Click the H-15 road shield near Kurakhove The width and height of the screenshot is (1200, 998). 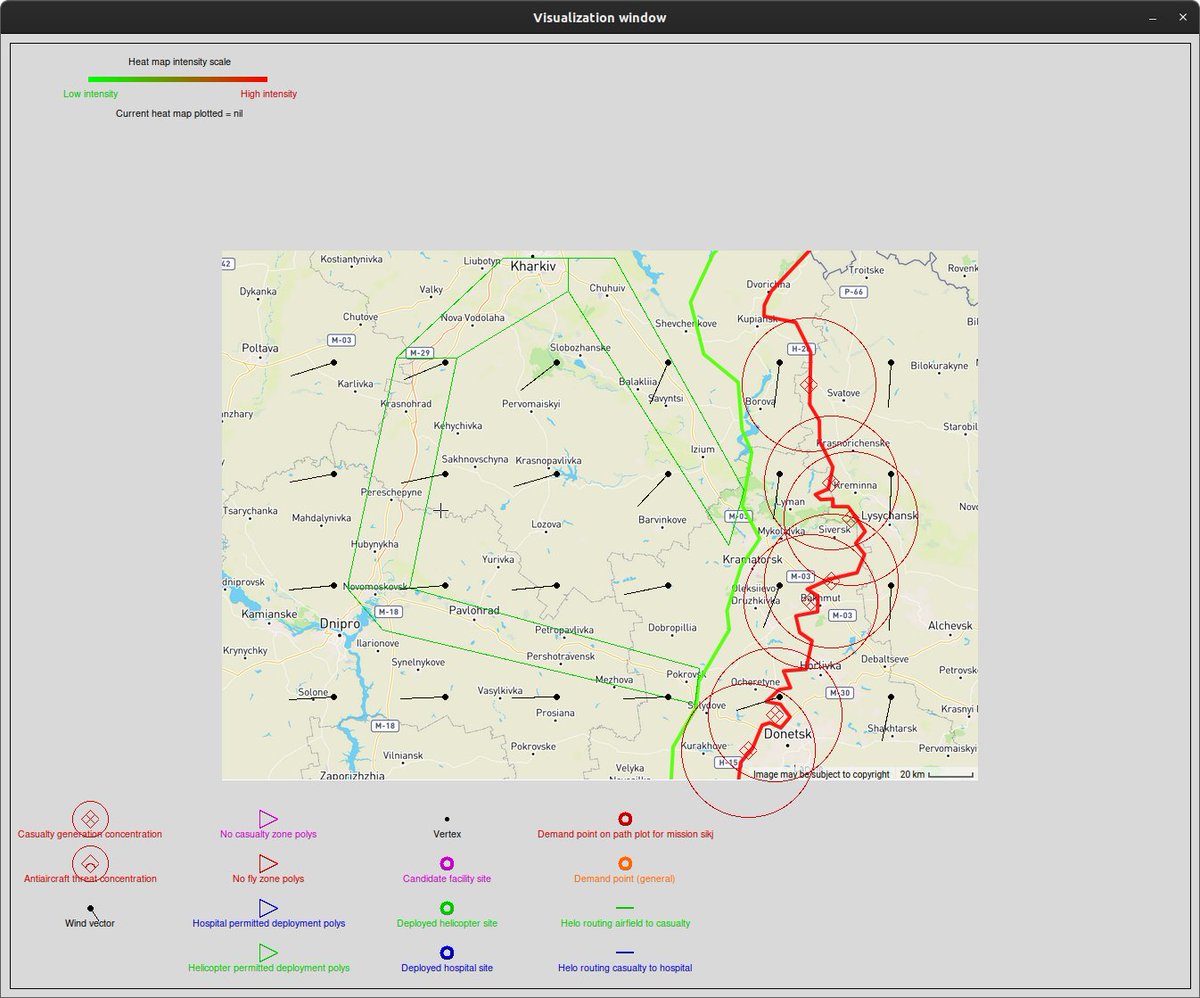[728, 762]
